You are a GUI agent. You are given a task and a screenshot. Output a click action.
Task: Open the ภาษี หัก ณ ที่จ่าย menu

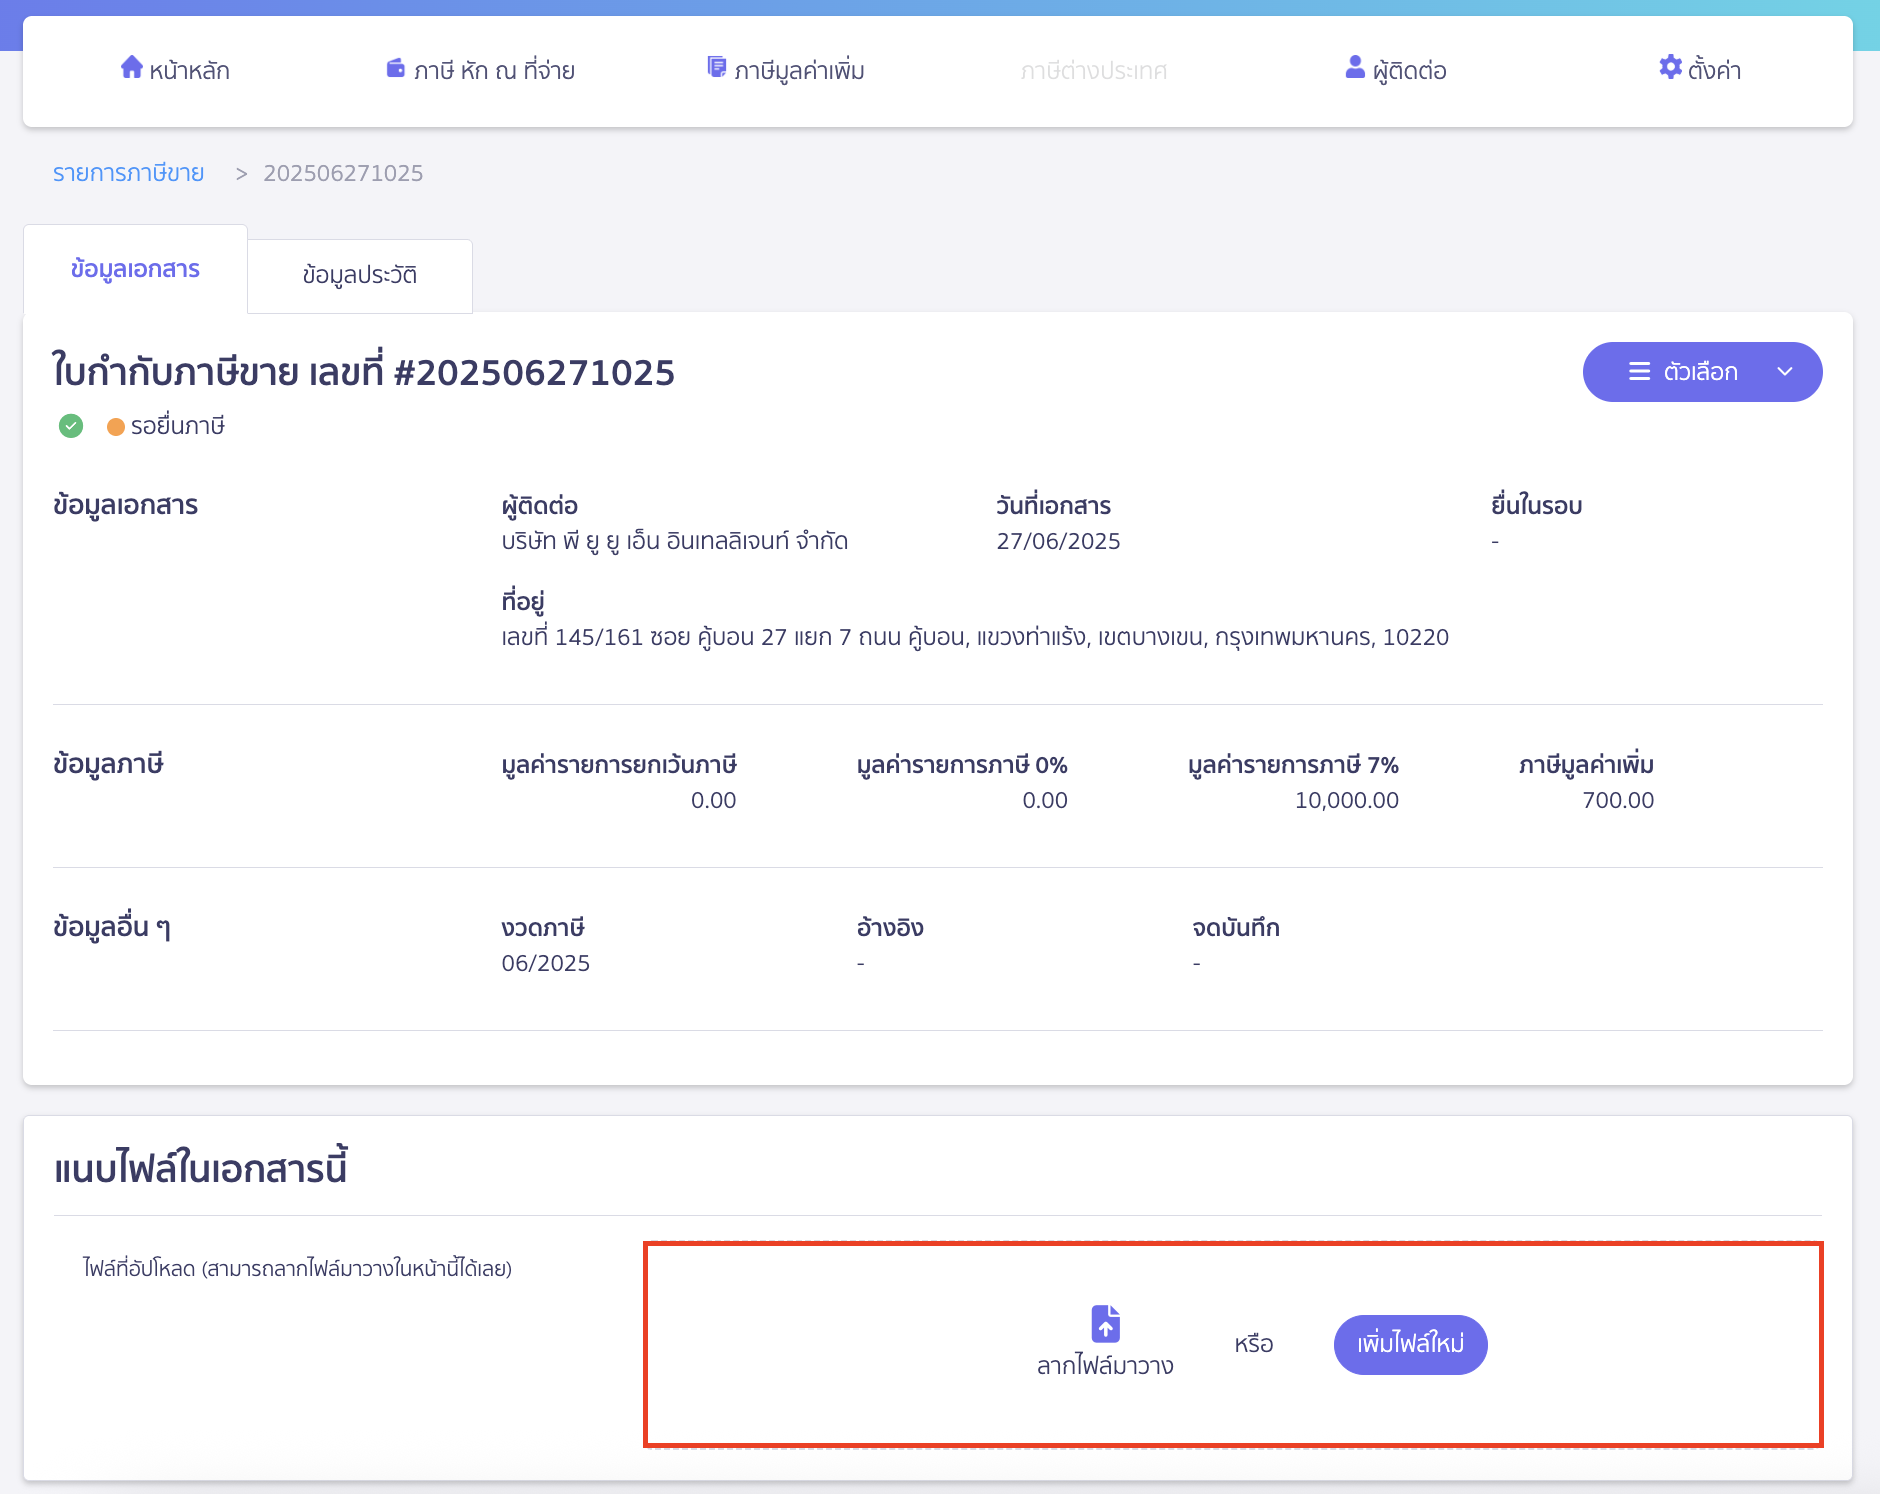(494, 70)
